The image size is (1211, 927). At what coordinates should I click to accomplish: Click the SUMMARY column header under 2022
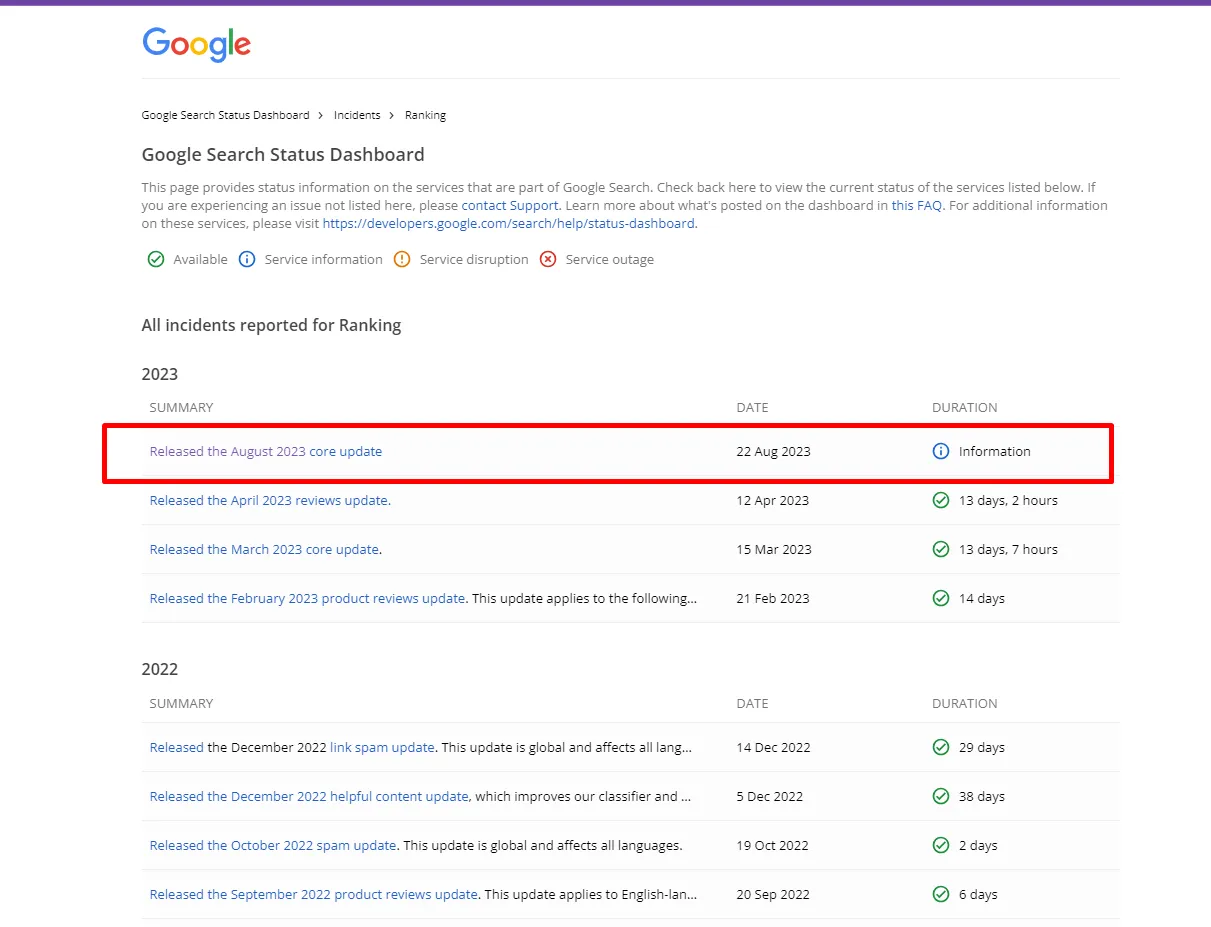click(181, 703)
